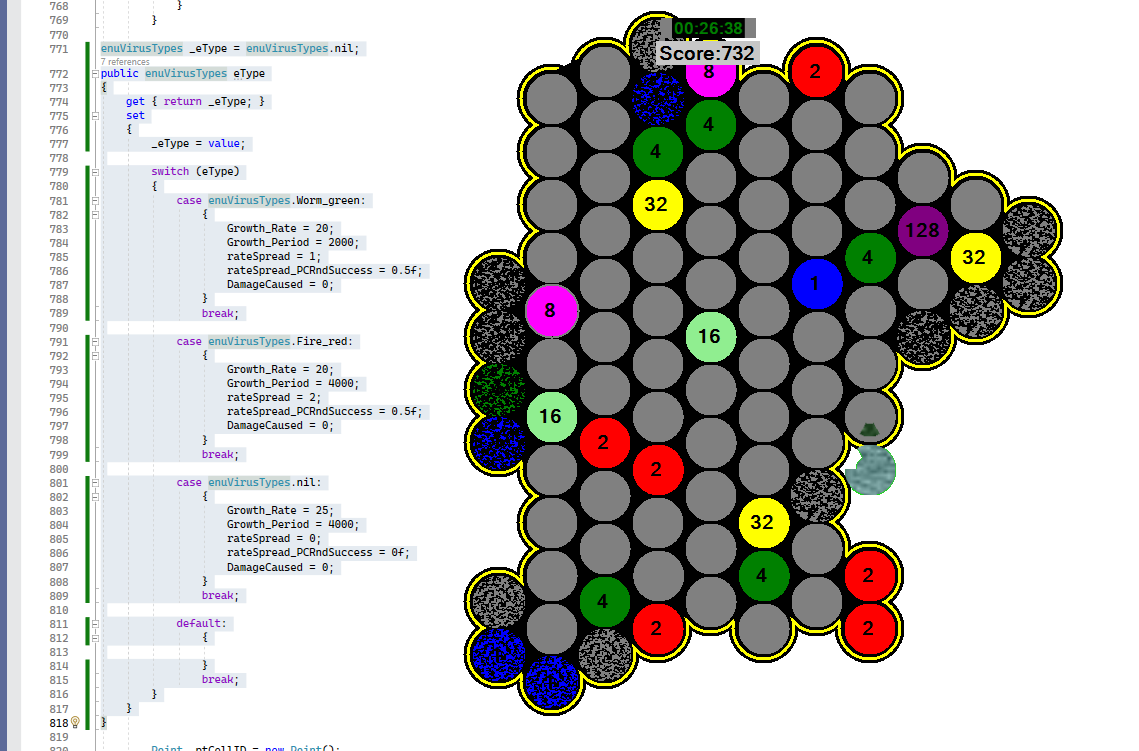The width and height of the screenshot is (1139, 751).
Task: Click the Score:732 label
Action: tap(707, 53)
